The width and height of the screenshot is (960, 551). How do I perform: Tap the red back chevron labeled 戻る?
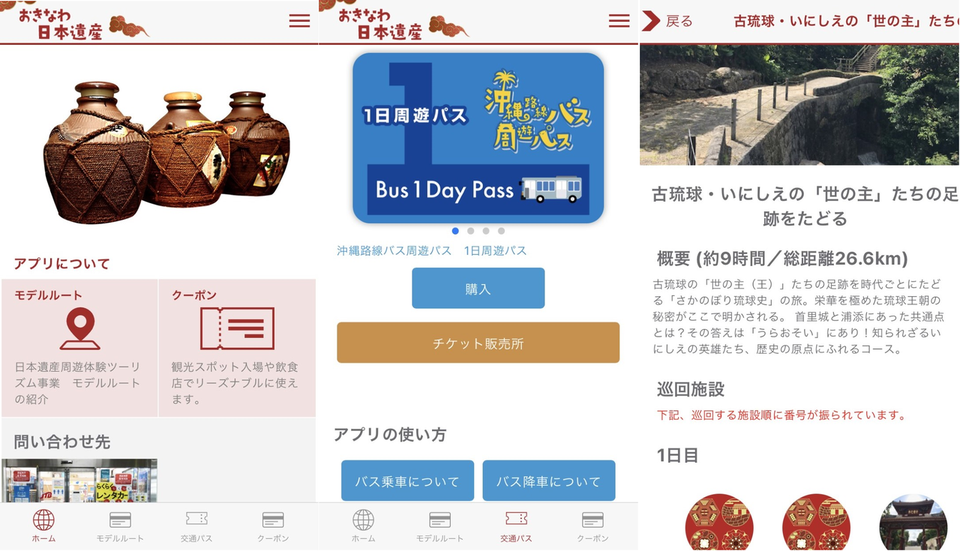coord(651,21)
